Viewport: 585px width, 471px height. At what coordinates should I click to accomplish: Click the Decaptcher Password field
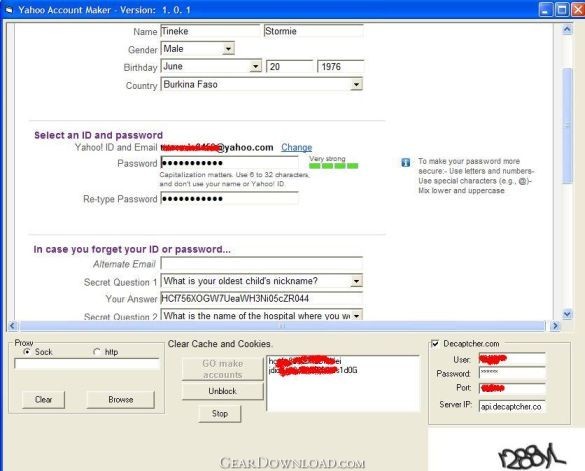tap(512, 373)
